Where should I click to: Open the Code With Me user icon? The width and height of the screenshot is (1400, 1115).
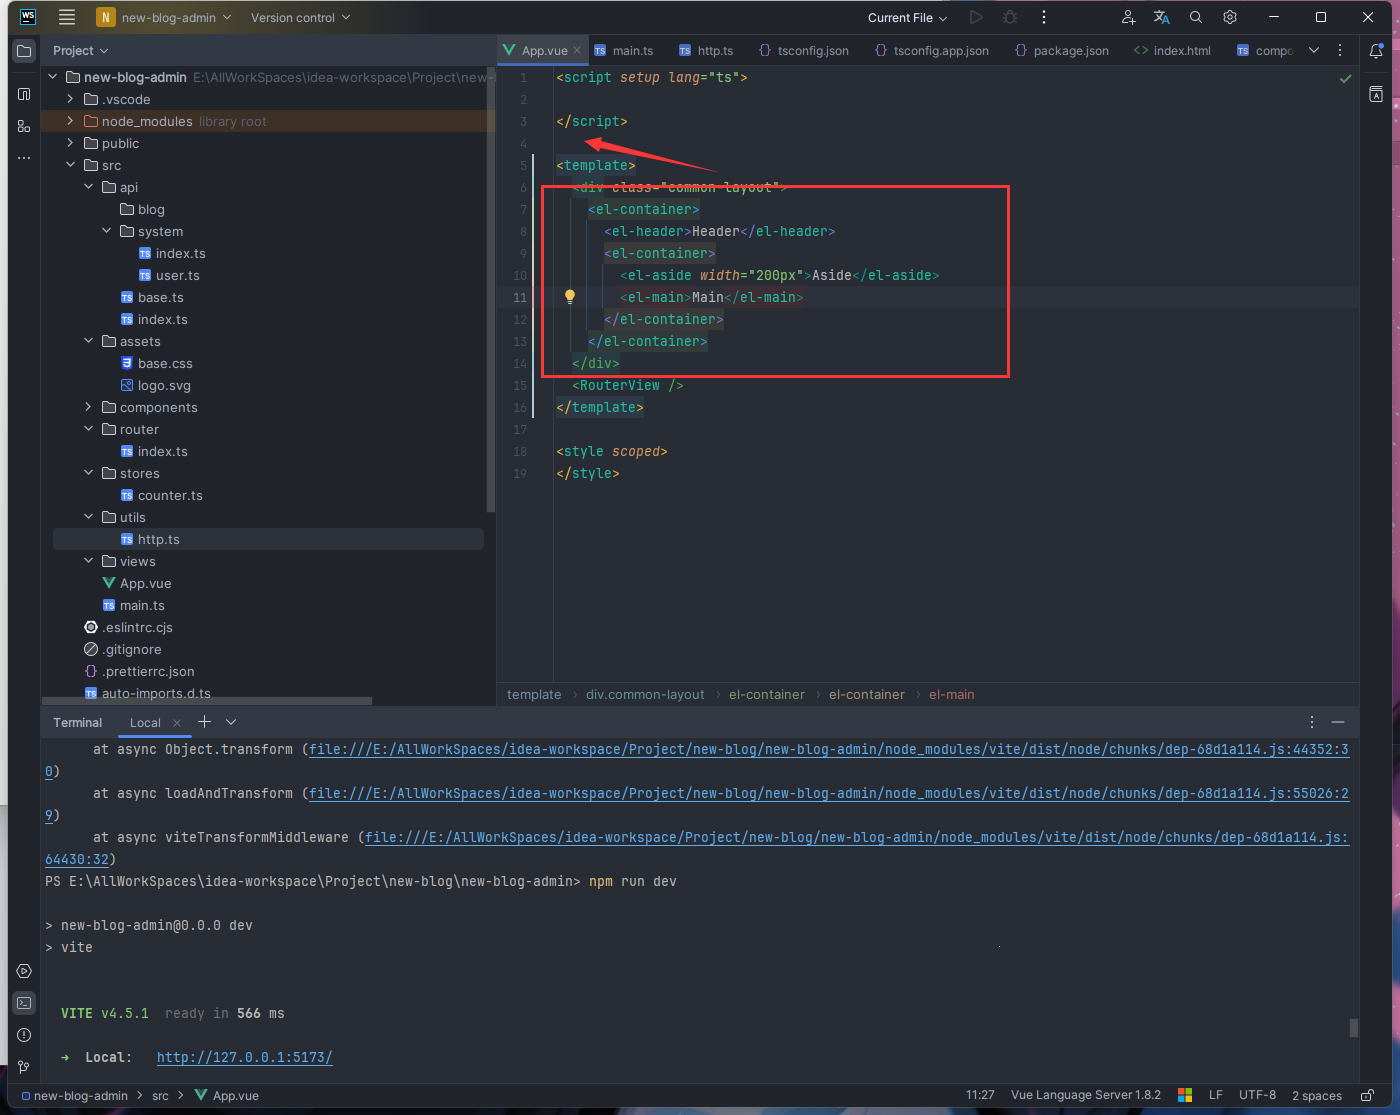click(1128, 17)
